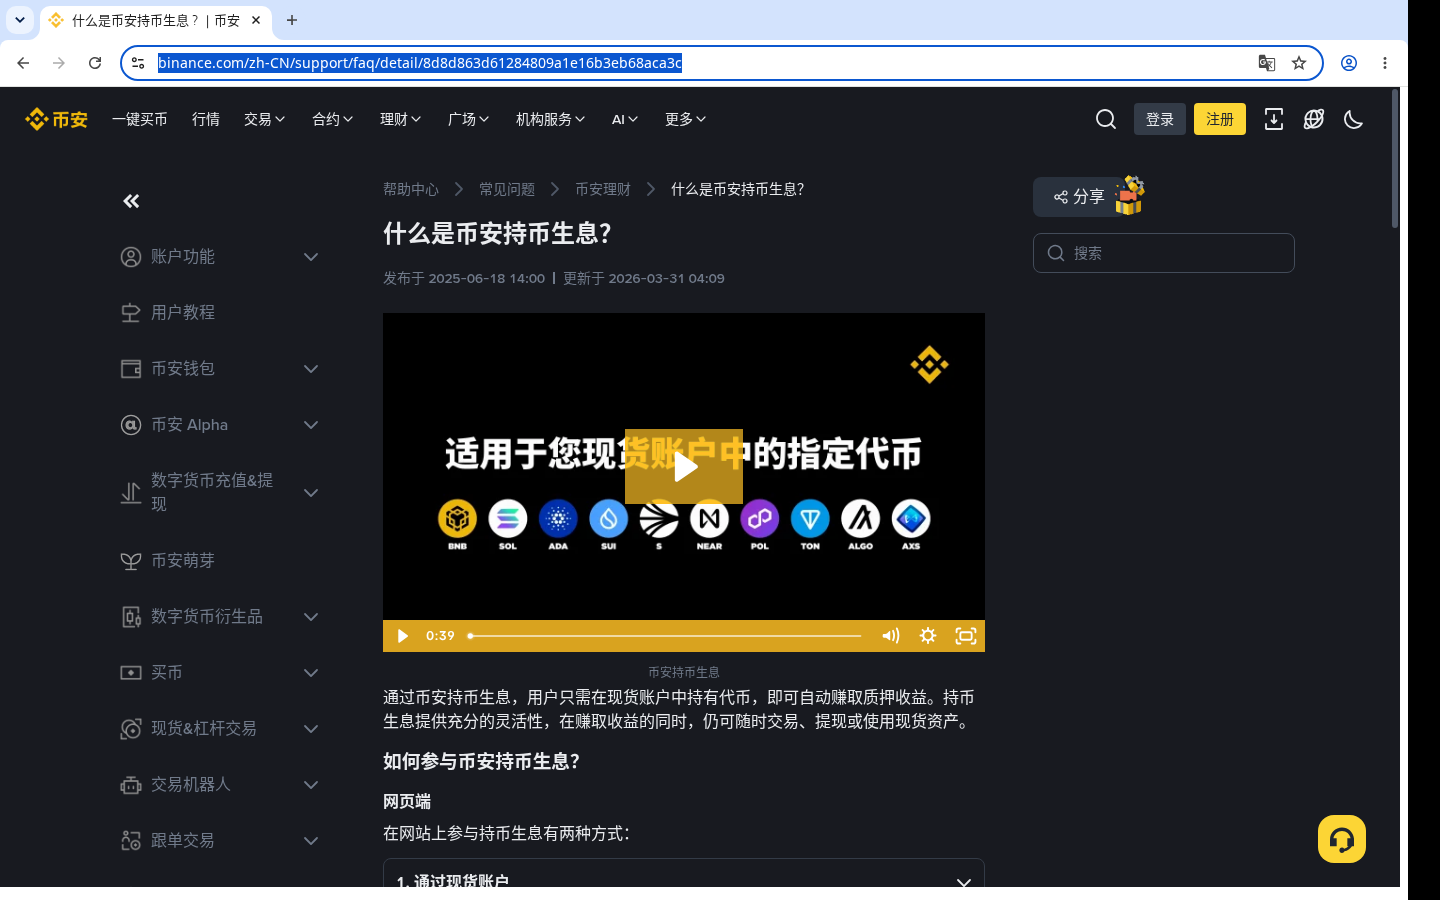Screen dimensions: 1440x900
Task: Click the 现货&杠杆交易 icon
Action: coord(131,729)
